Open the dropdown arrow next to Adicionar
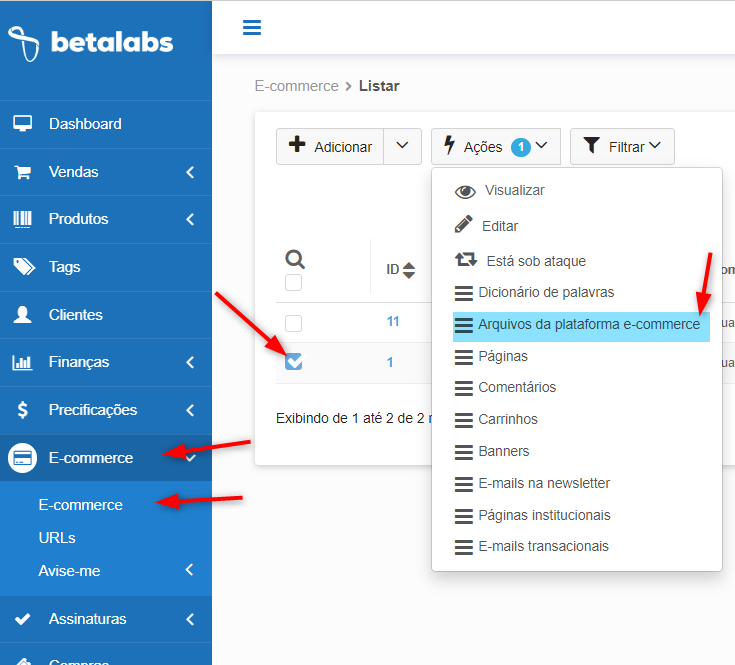Viewport: 735px width, 665px height. 402,146
